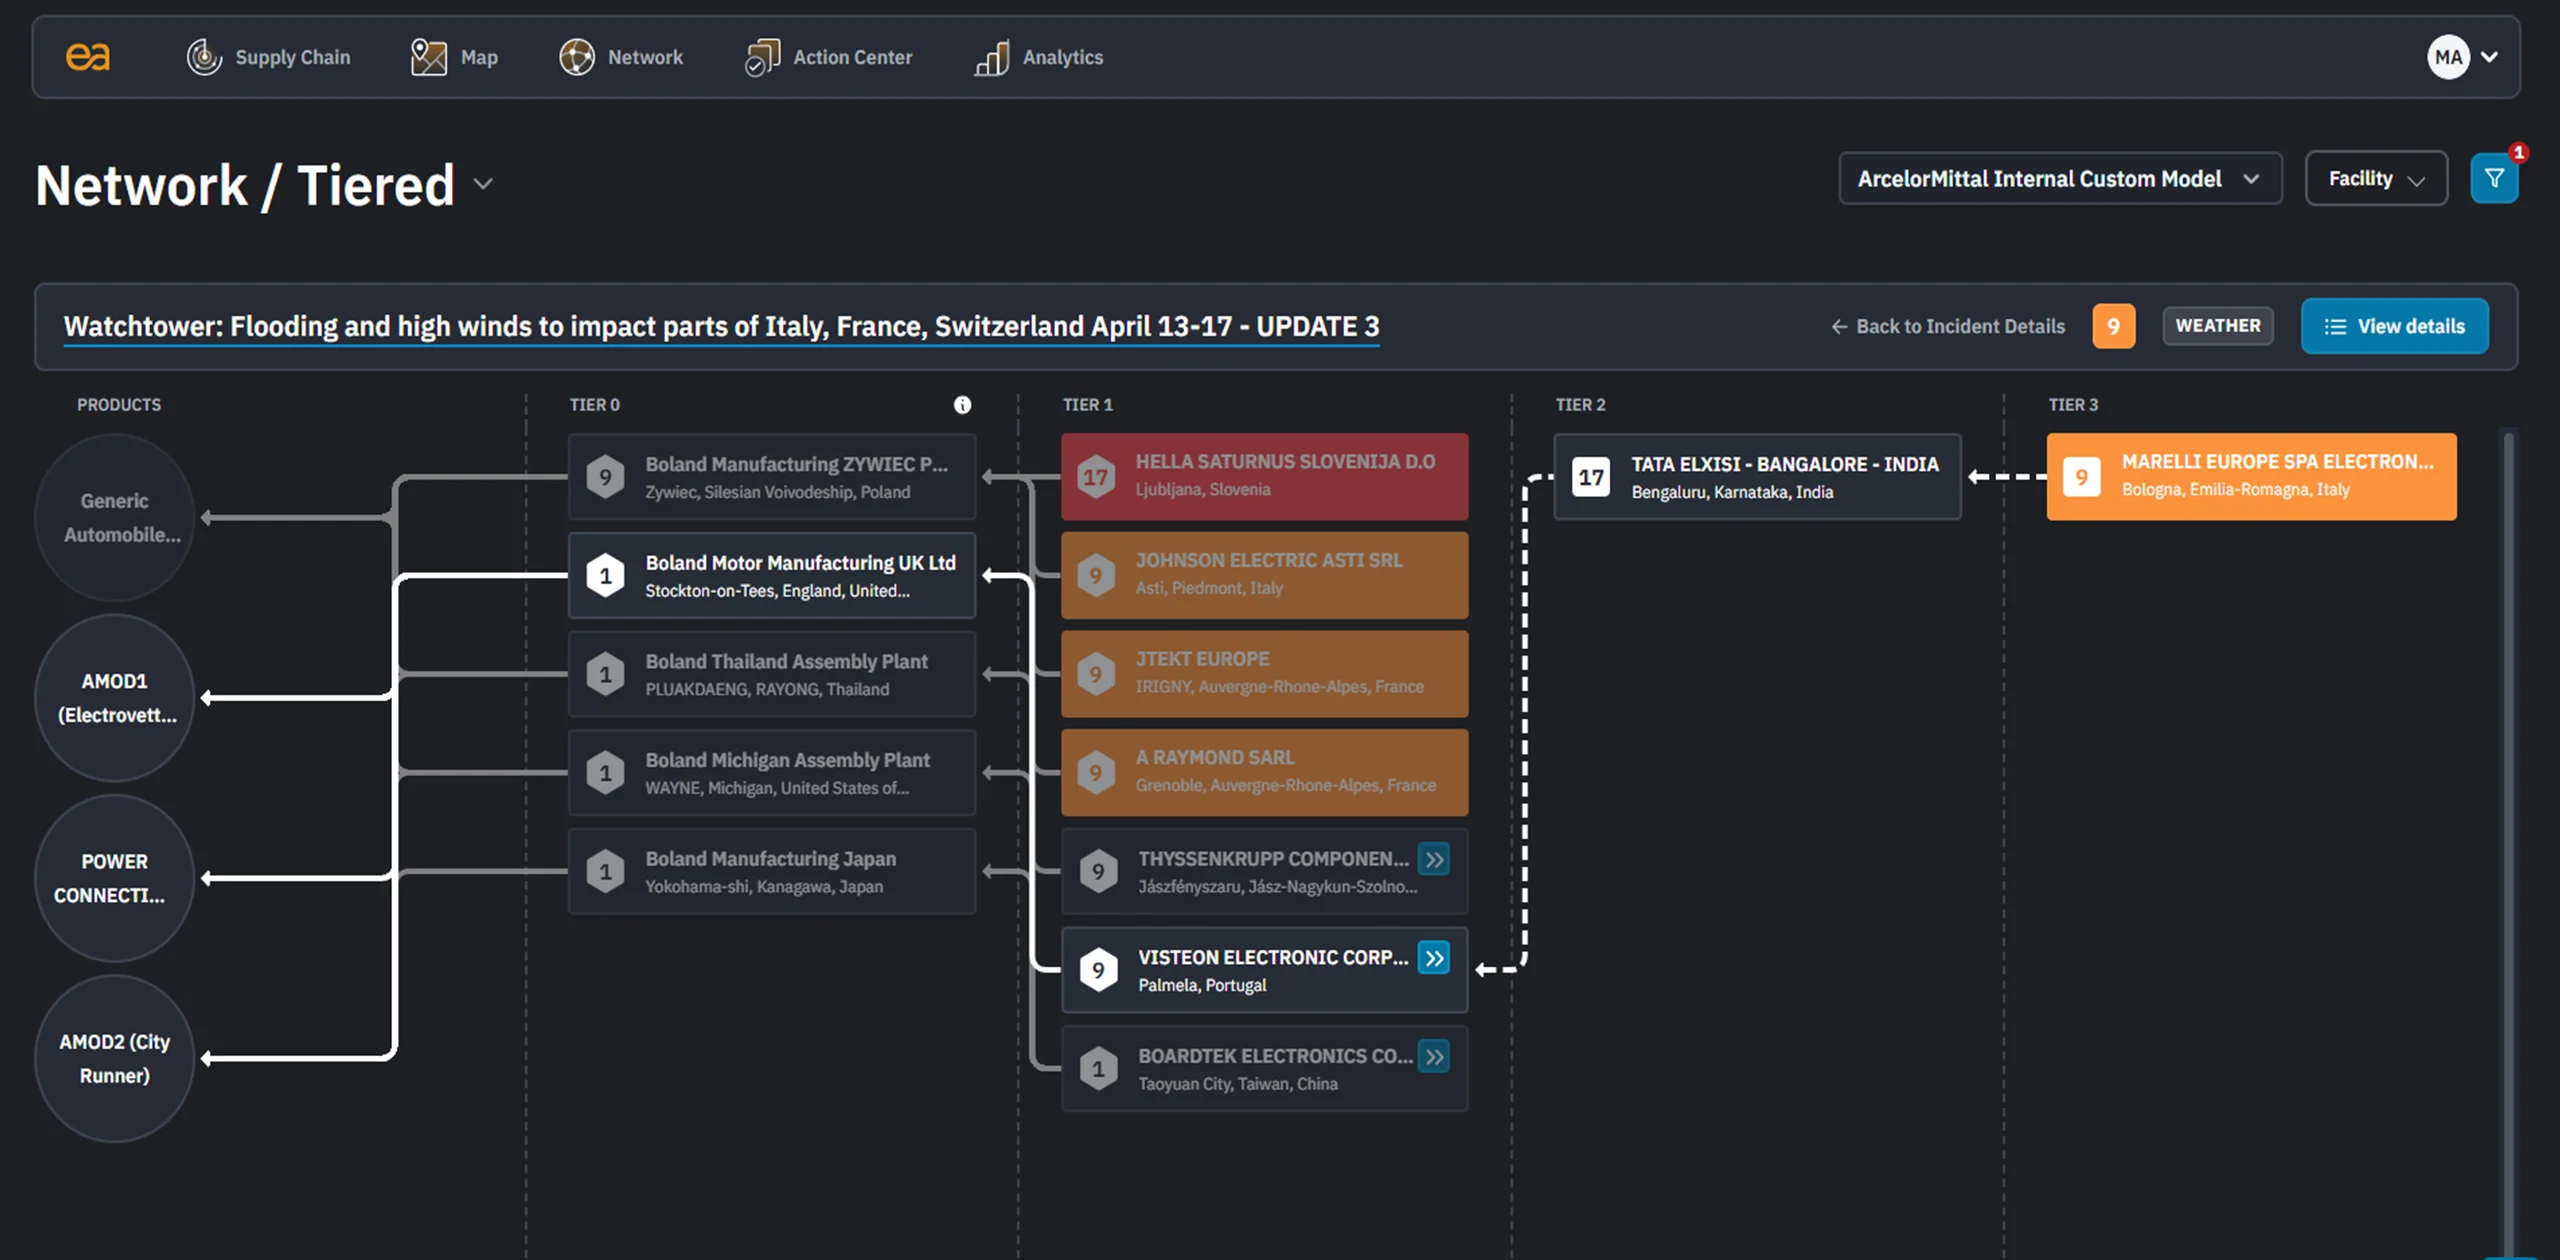Screen dimensions: 2560x1260
Task: Click the Supply Chain radar icon
Action: point(204,57)
